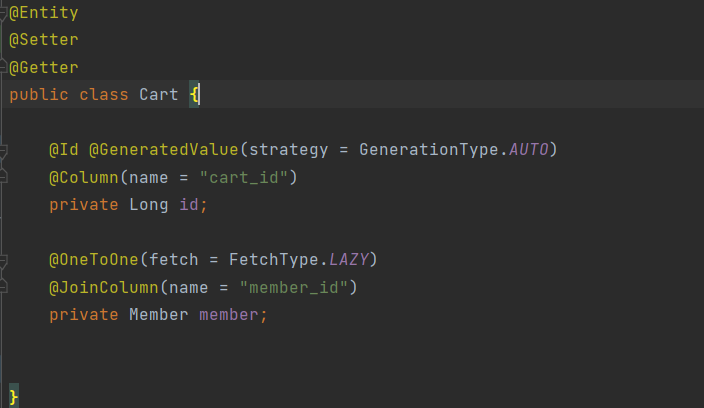Select the AUTO constant
The width and height of the screenshot is (704, 408).
[528, 149]
